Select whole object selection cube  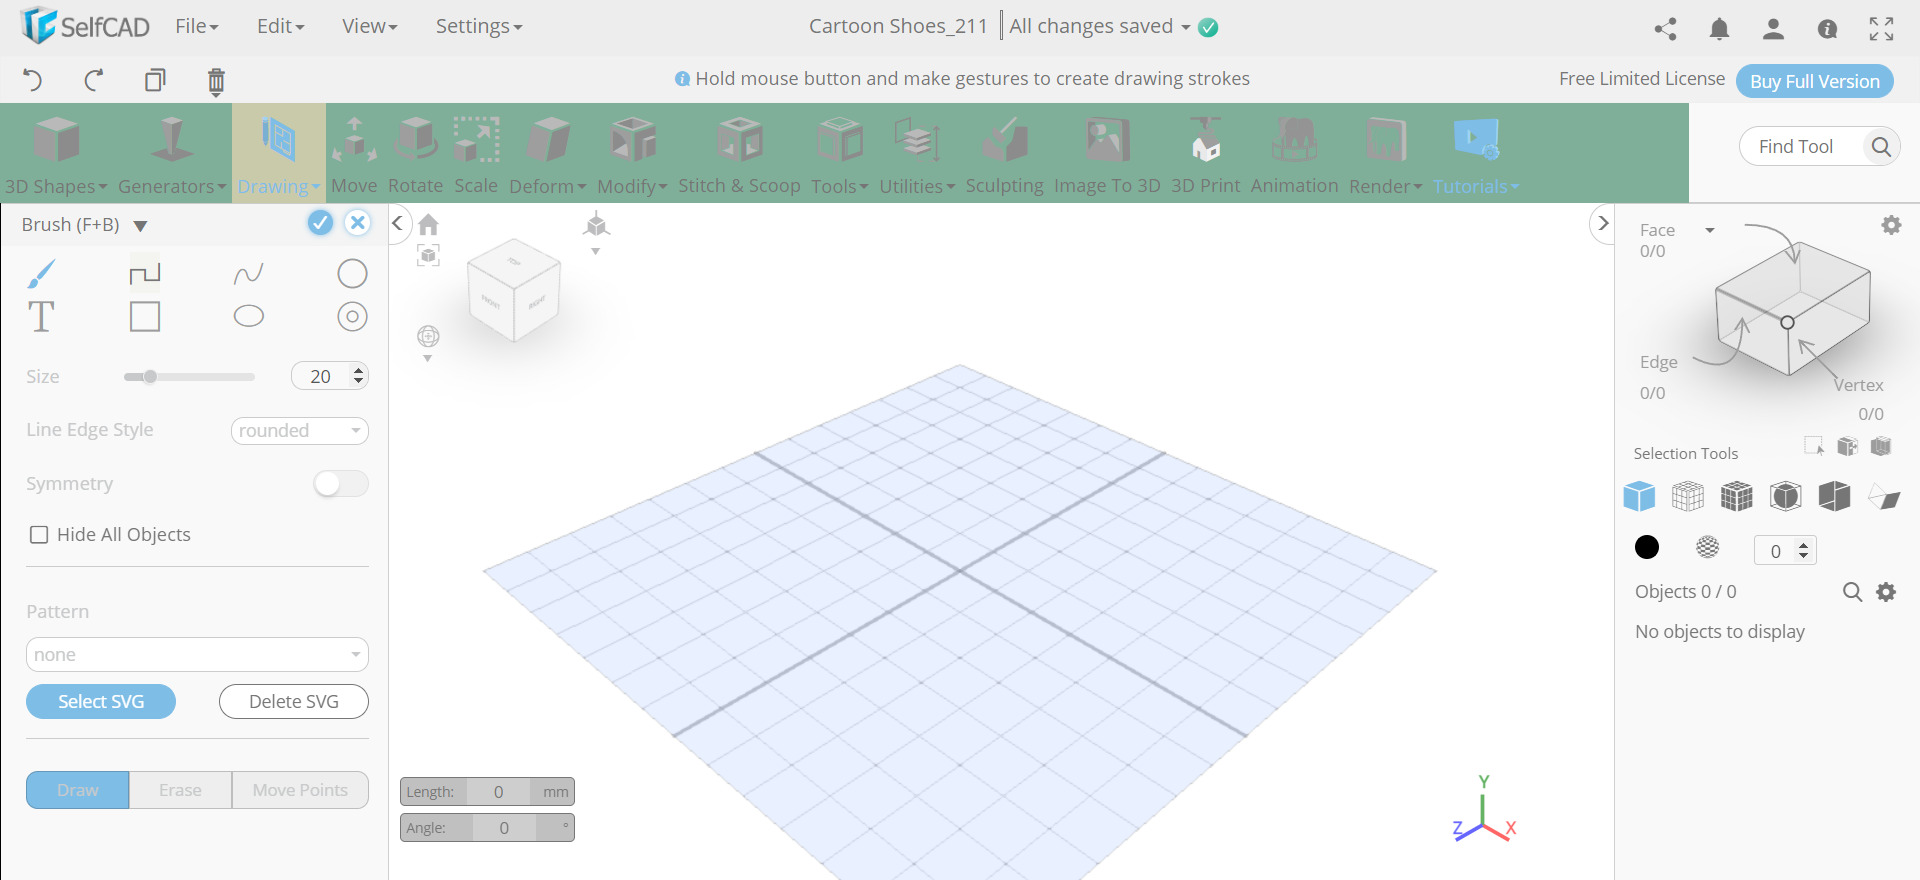pyautogui.click(x=1639, y=495)
